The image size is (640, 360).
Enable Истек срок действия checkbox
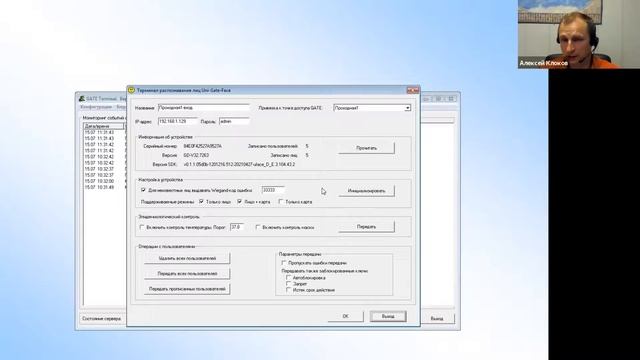click(x=289, y=290)
